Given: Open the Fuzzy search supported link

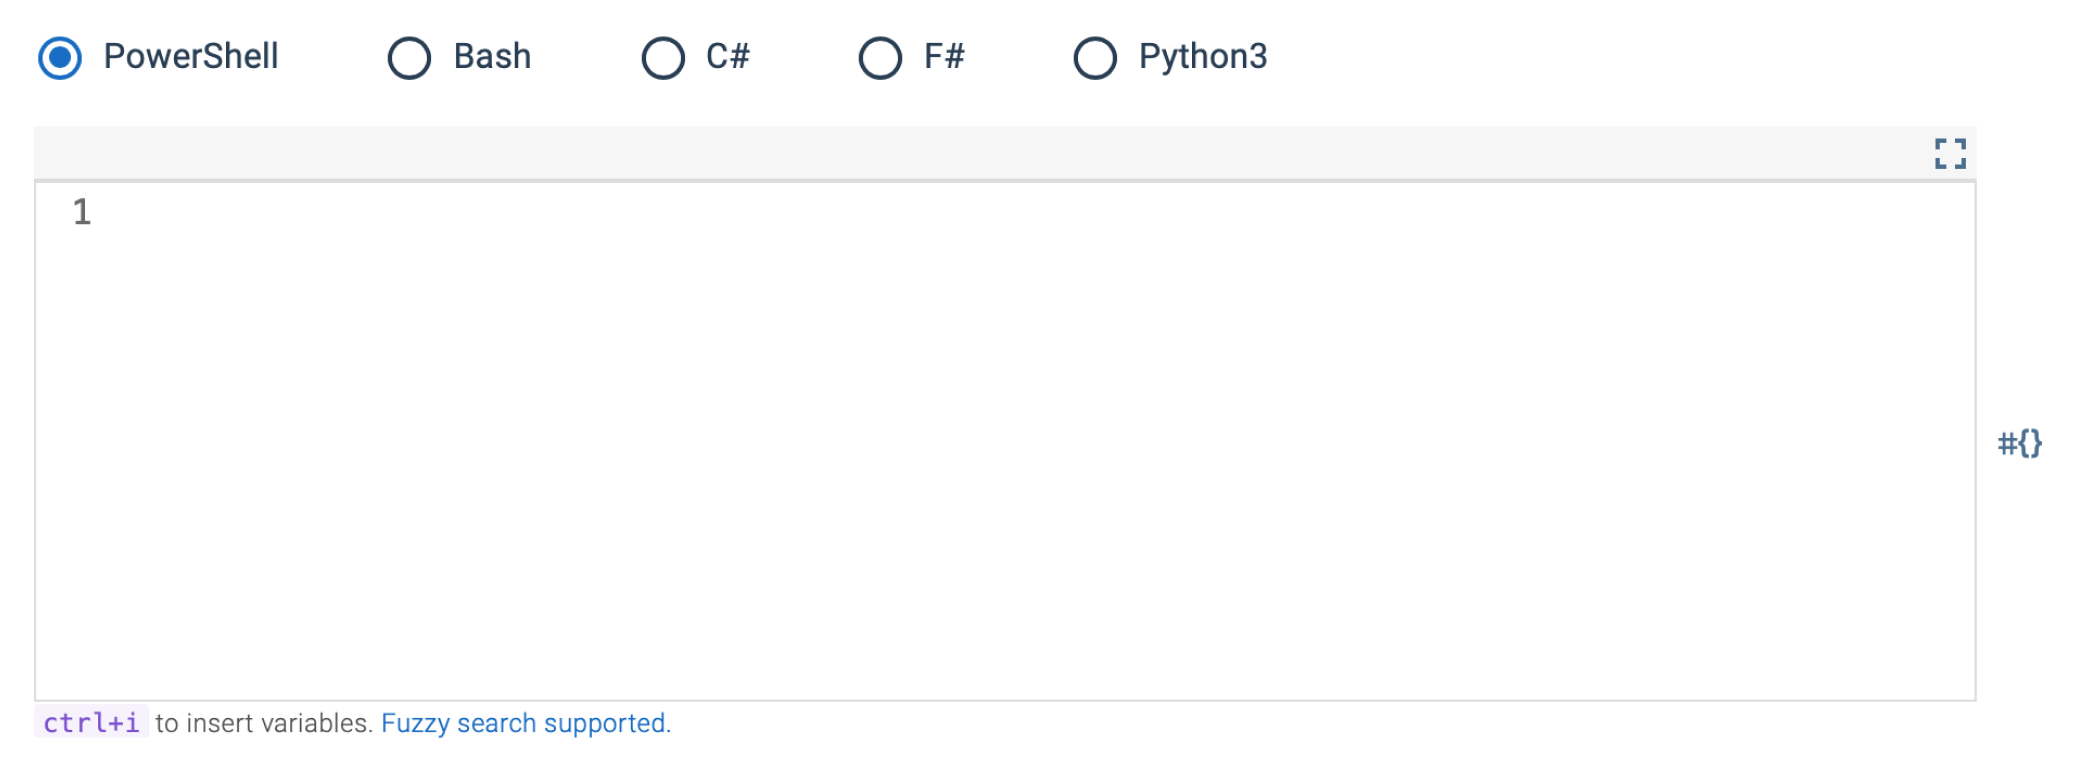Looking at the screenshot, I should pyautogui.click(x=527, y=723).
